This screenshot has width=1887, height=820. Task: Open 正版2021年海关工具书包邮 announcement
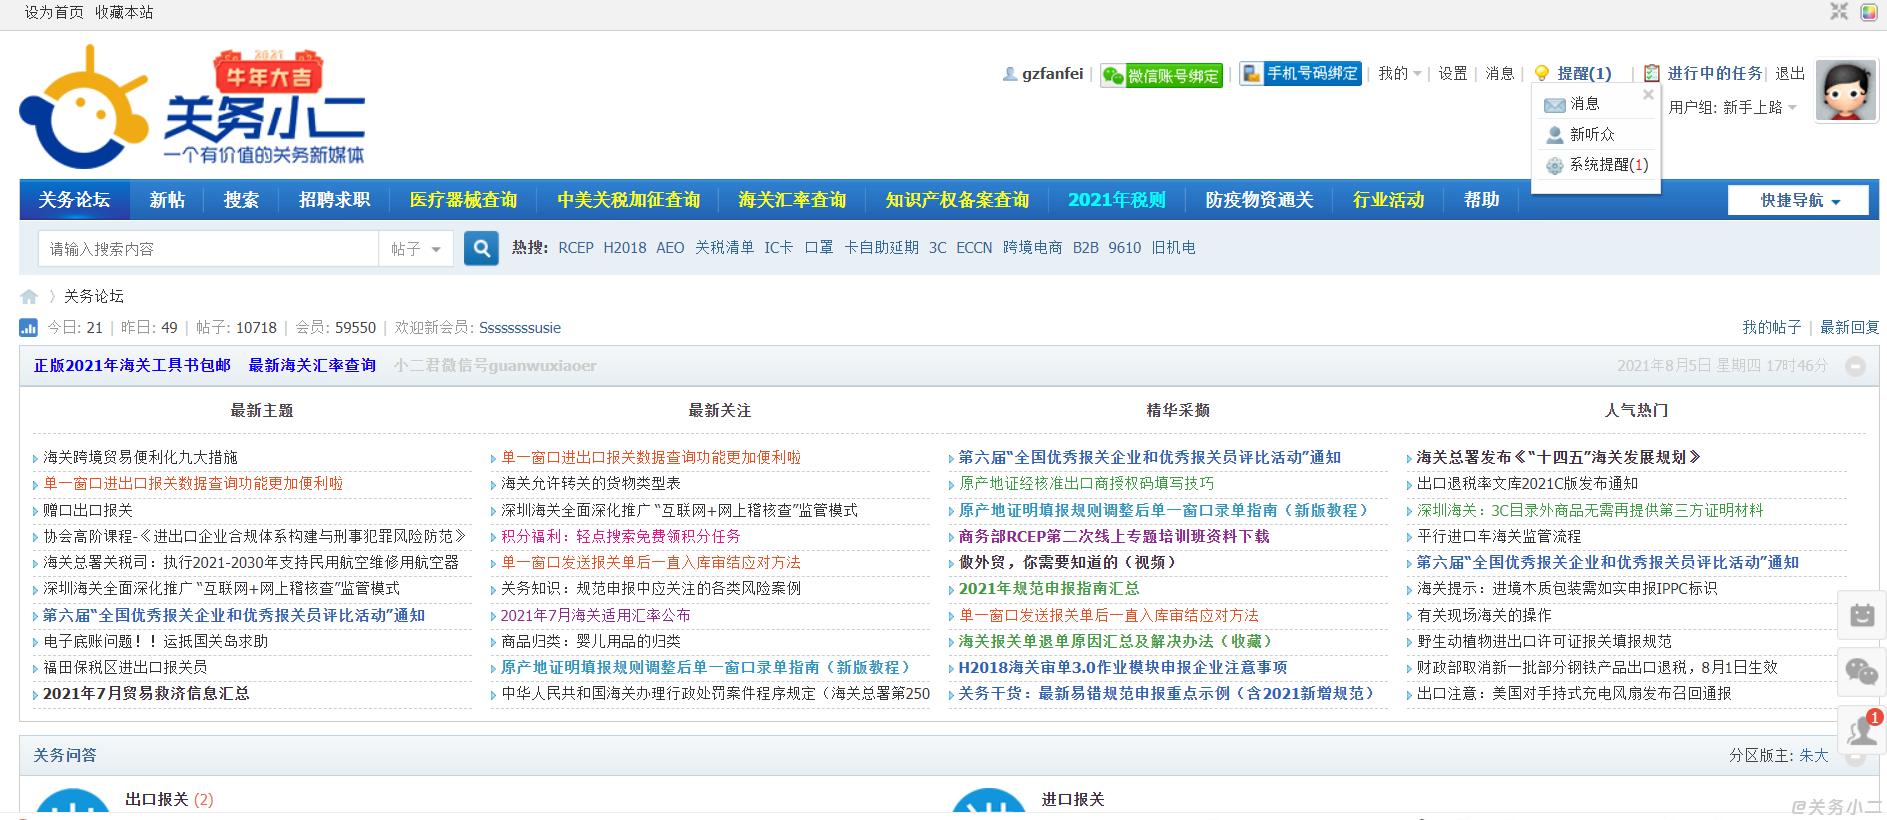132,366
